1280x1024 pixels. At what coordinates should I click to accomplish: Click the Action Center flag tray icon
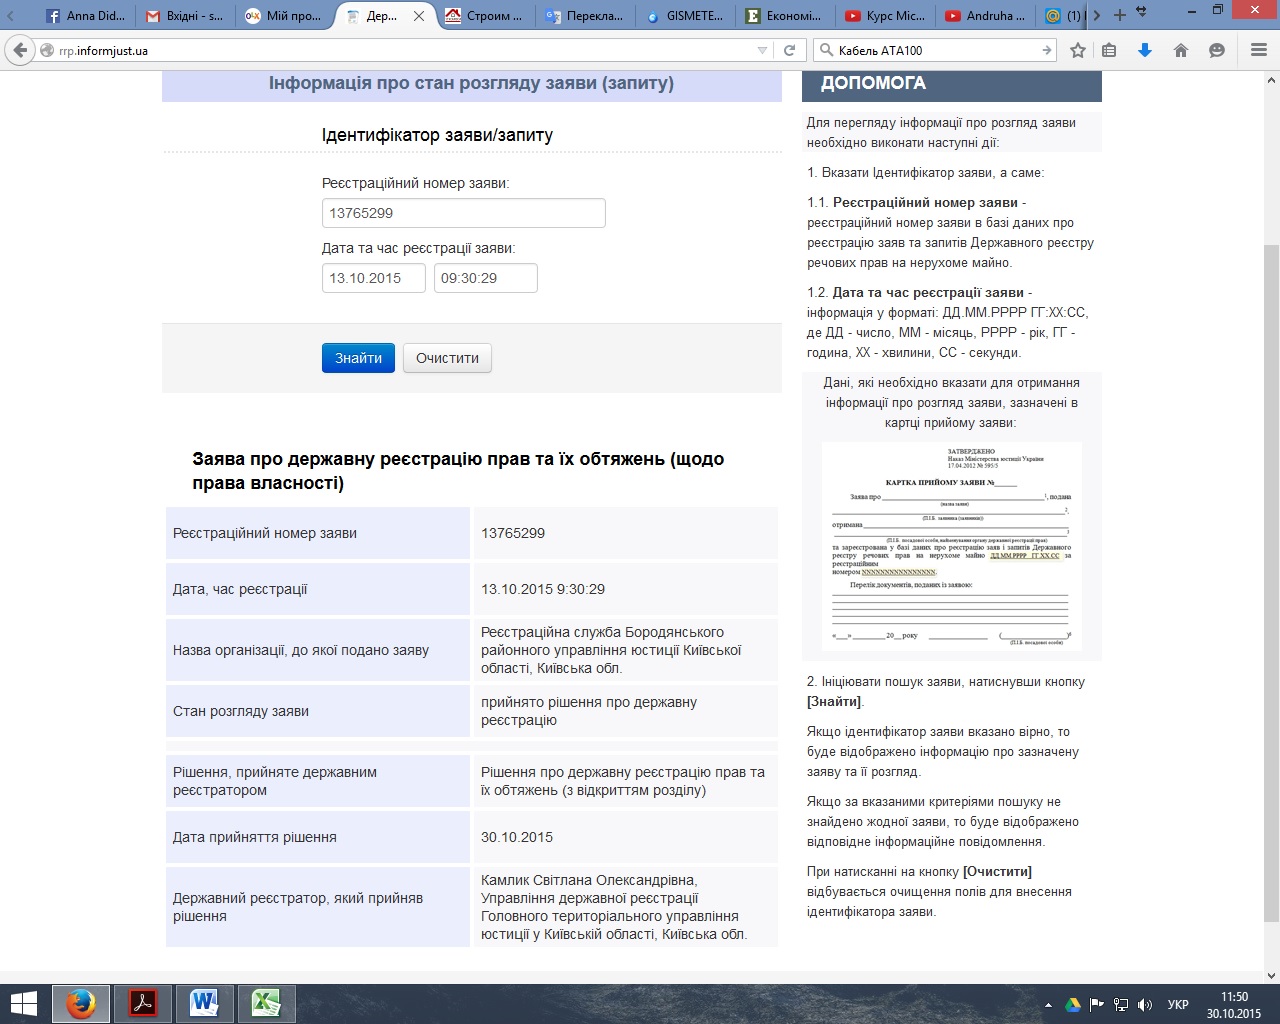click(x=1097, y=1005)
